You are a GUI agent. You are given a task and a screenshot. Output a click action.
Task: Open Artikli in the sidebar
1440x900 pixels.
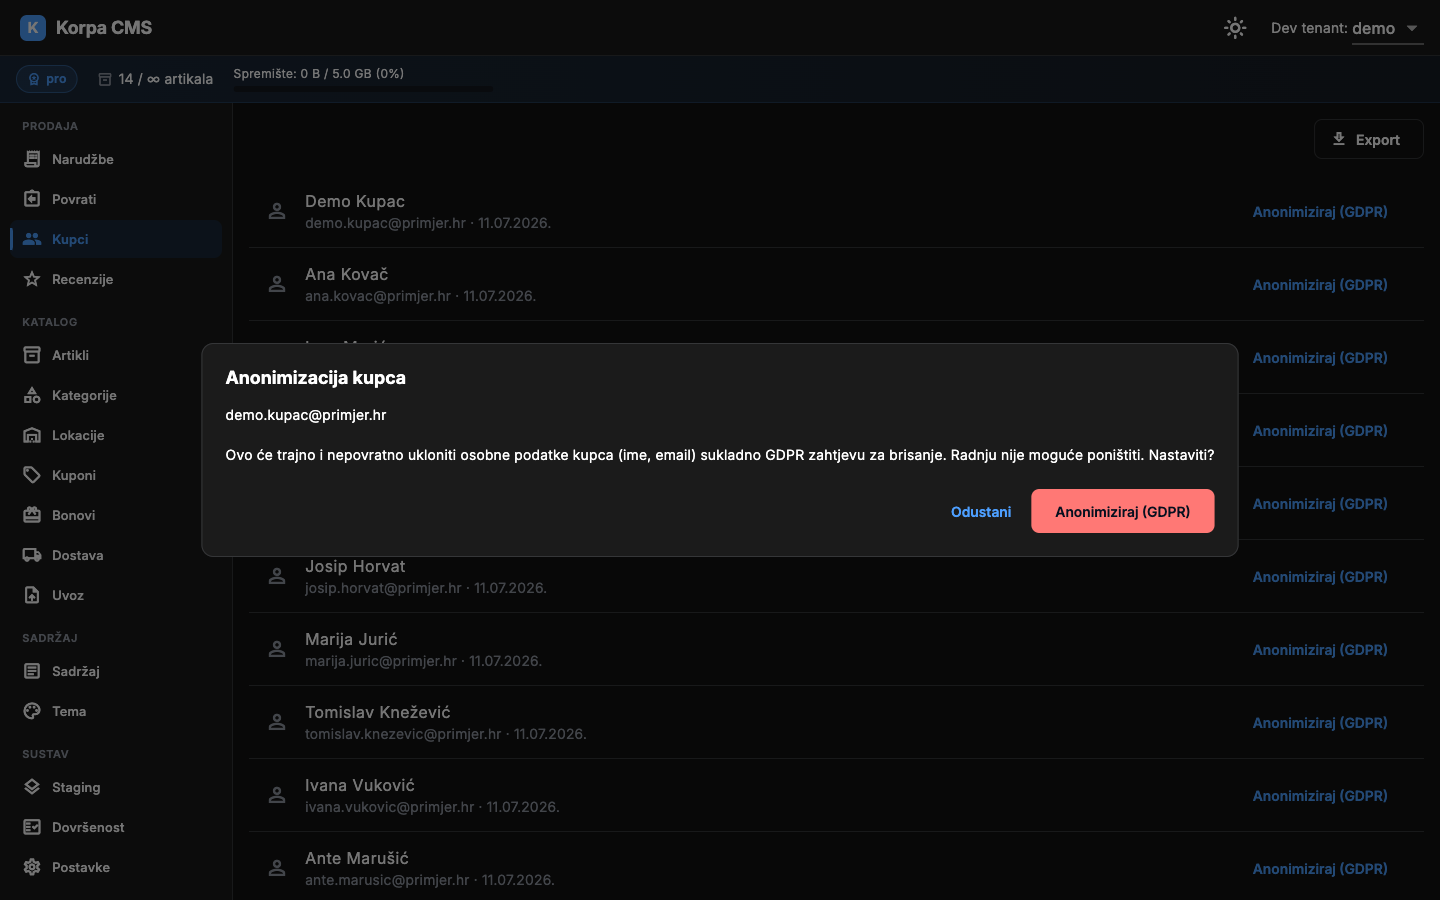116,355
